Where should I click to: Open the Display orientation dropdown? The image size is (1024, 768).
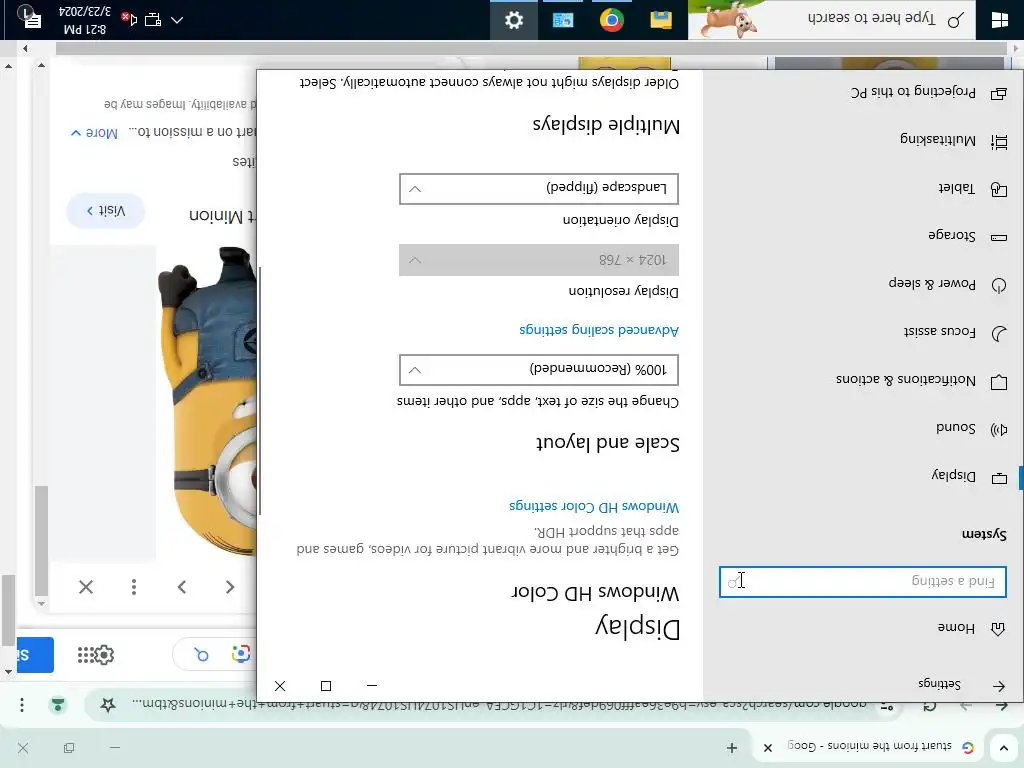point(539,189)
